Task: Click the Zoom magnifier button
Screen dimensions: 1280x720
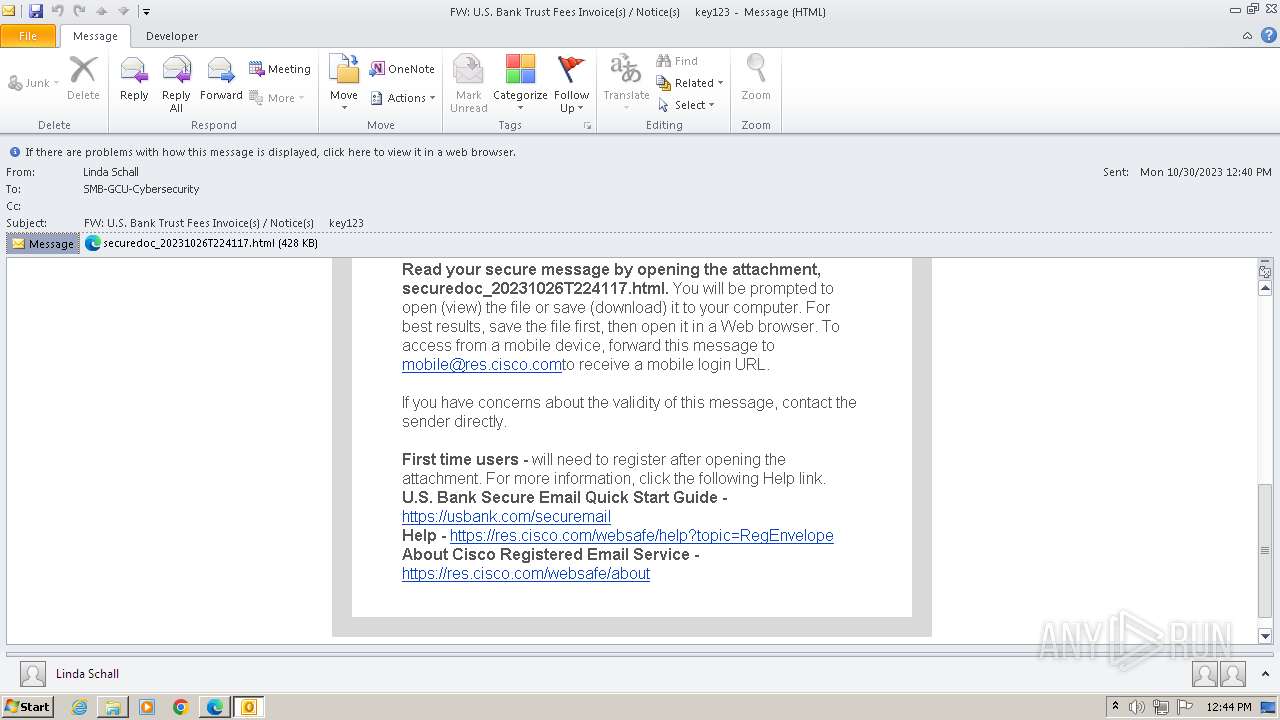Action: [x=756, y=80]
